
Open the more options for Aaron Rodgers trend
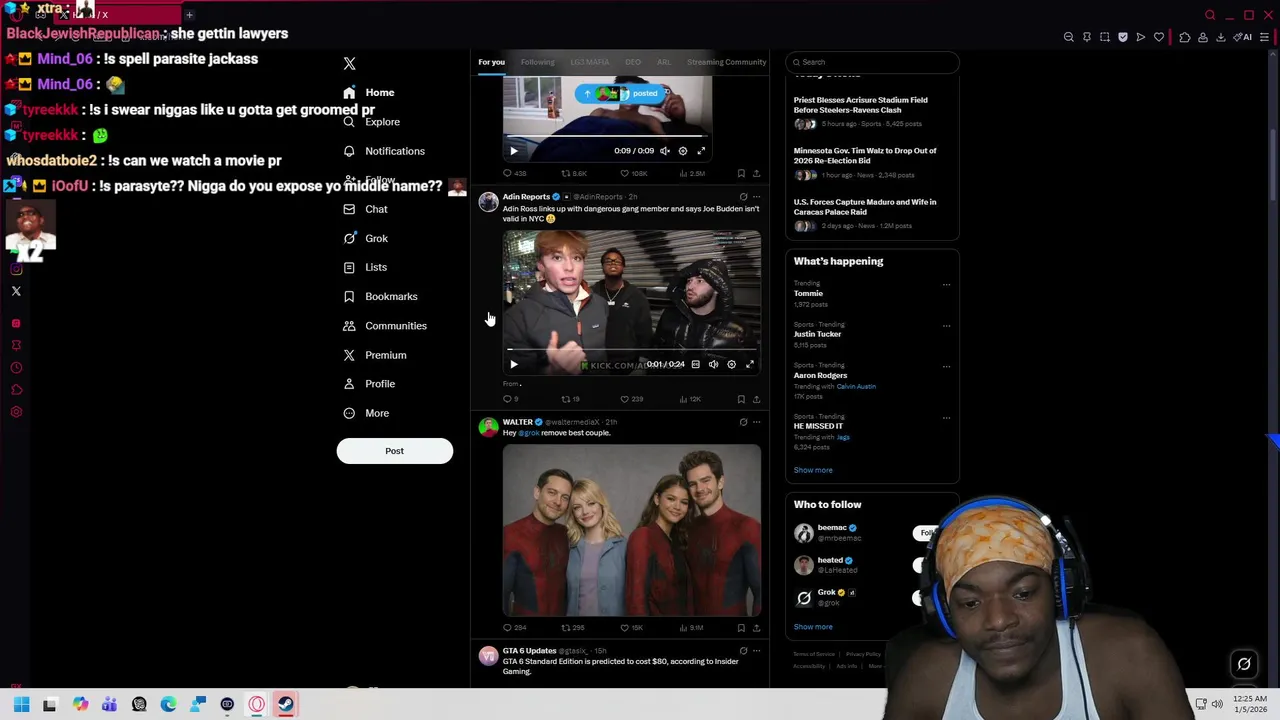[x=946, y=366]
